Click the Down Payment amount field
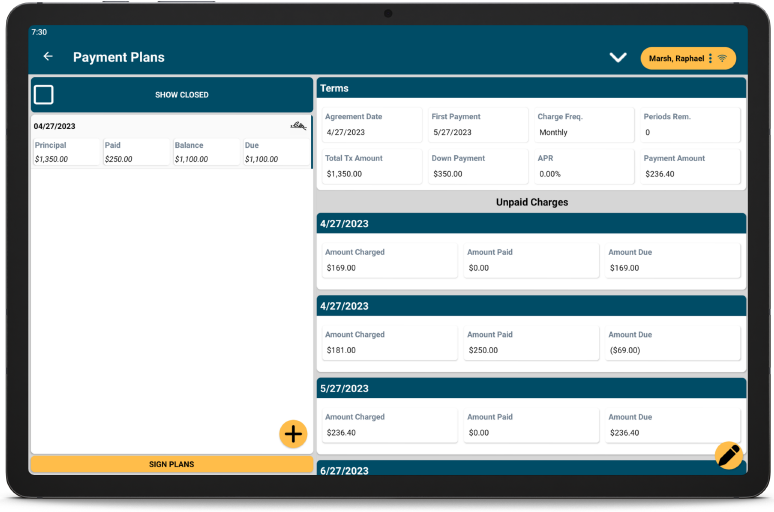Image resolution: width=774 pixels, height=512 pixels. [477, 167]
